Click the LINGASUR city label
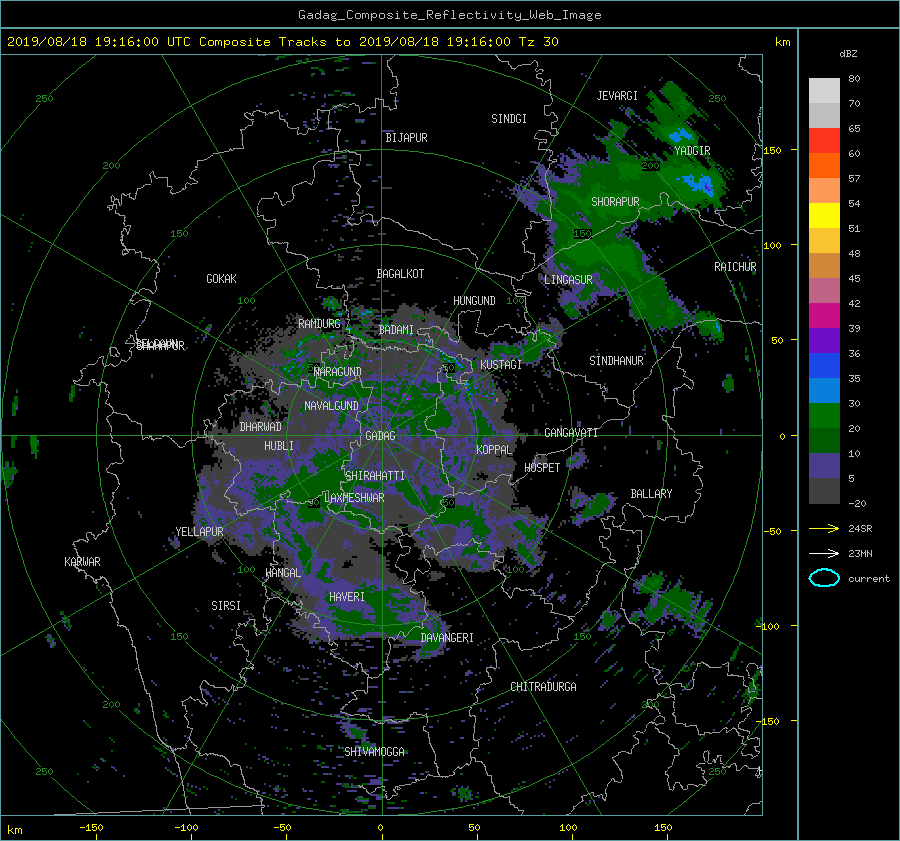Image resolution: width=900 pixels, height=841 pixels. pos(568,280)
